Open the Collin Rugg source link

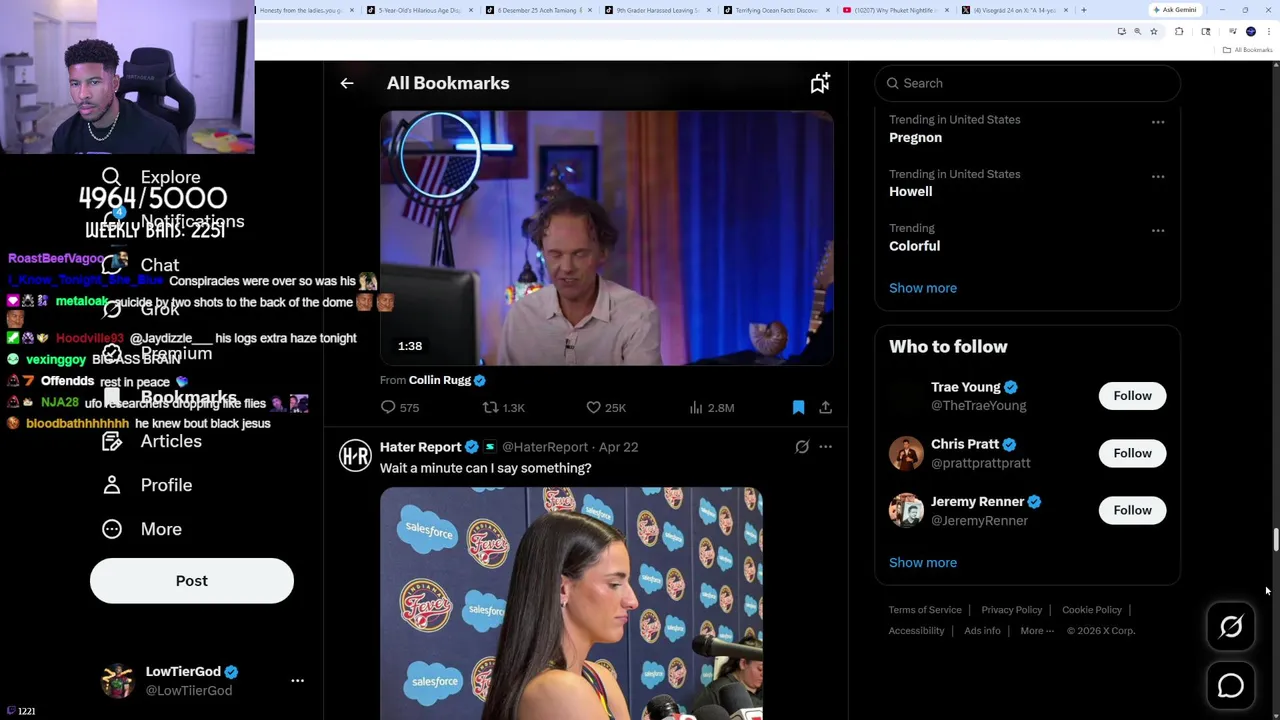point(439,380)
